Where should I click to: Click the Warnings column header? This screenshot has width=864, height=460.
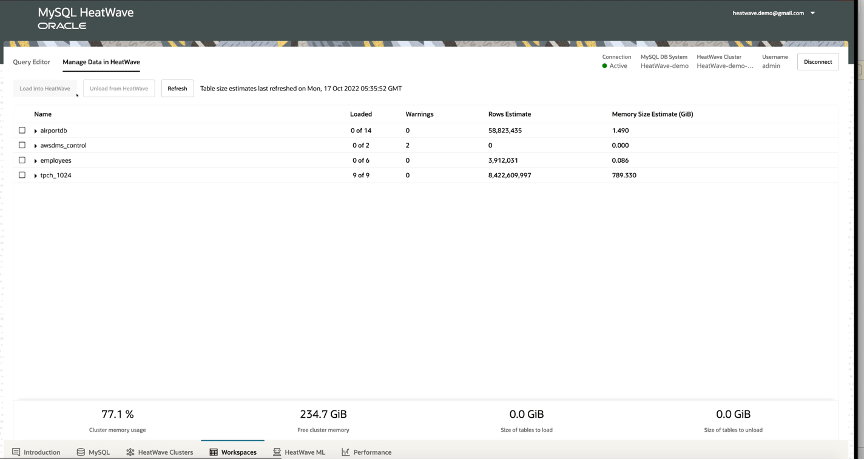point(419,114)
